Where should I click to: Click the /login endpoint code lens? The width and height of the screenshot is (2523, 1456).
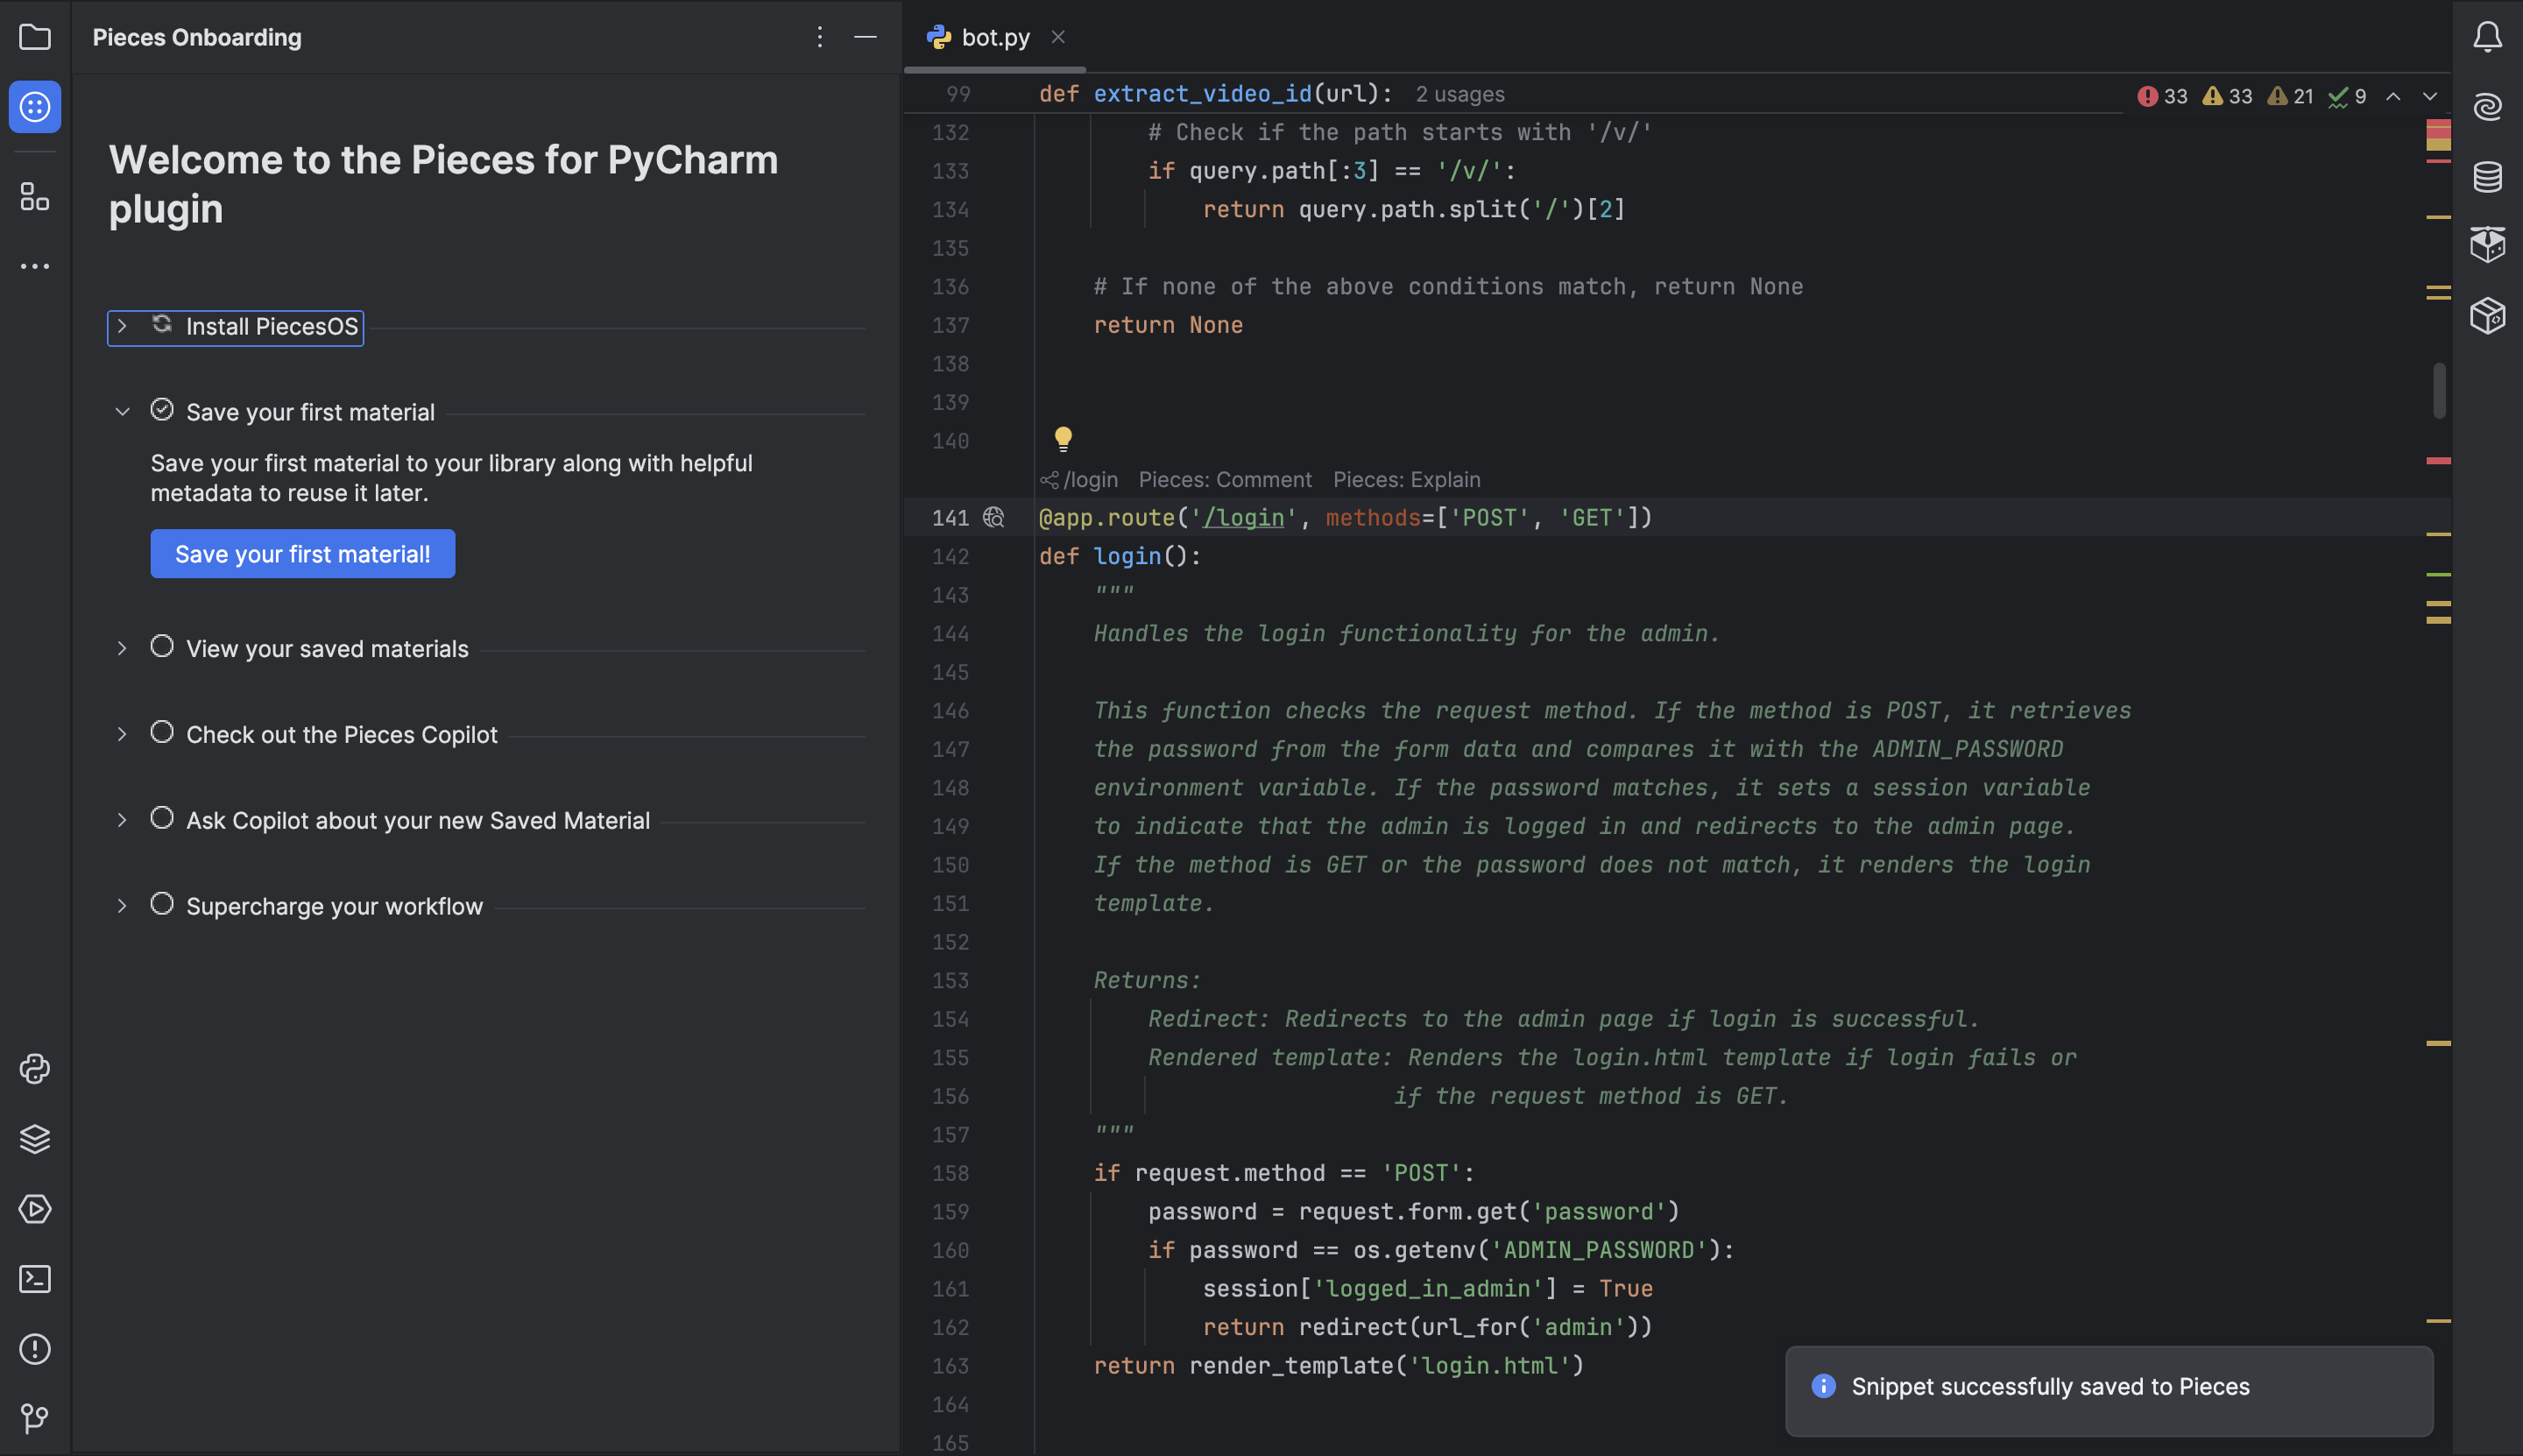coord(1079,480)
